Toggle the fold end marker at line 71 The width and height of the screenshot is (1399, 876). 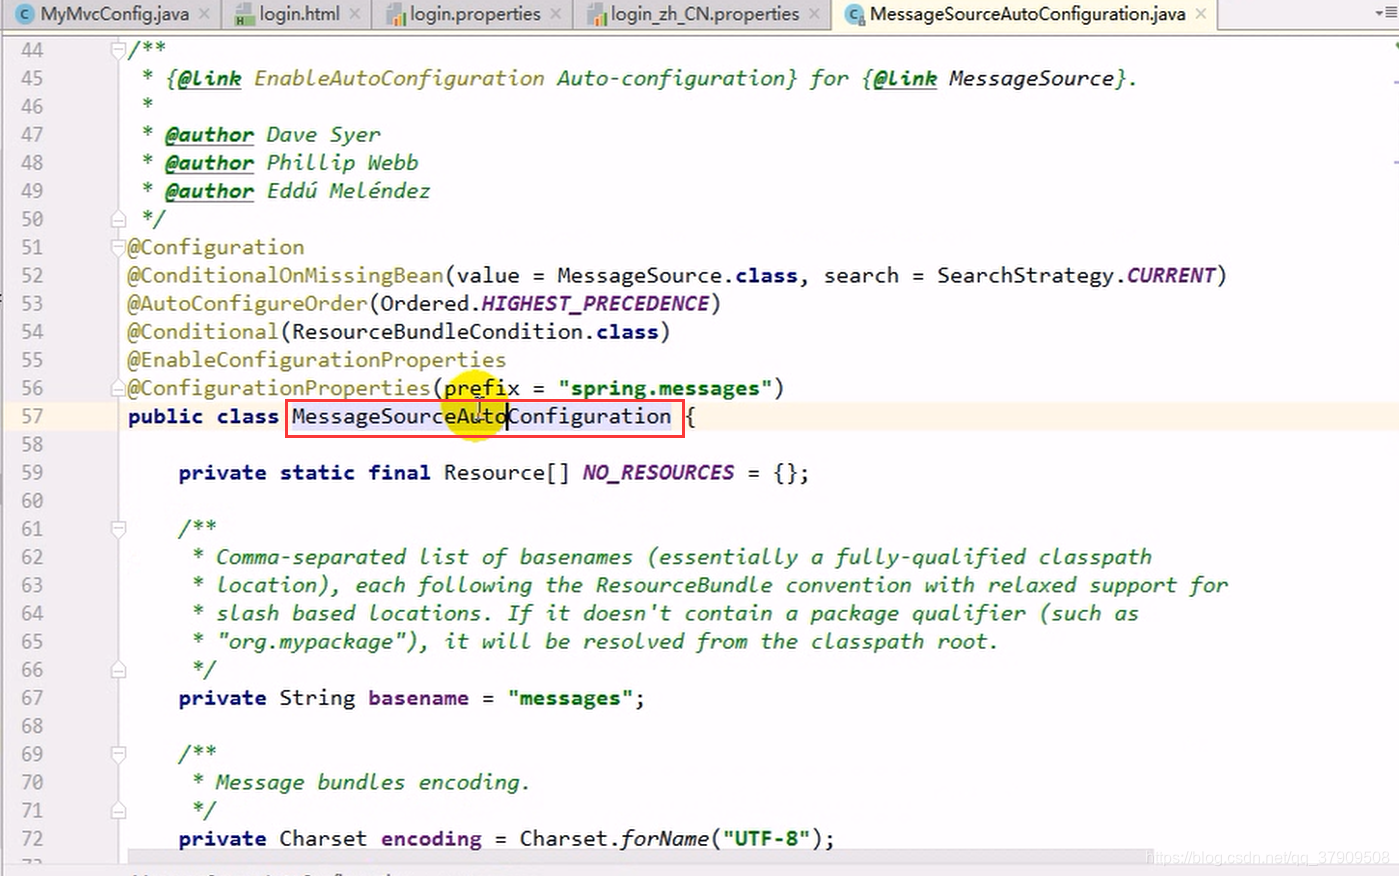(x=118, y=810)
